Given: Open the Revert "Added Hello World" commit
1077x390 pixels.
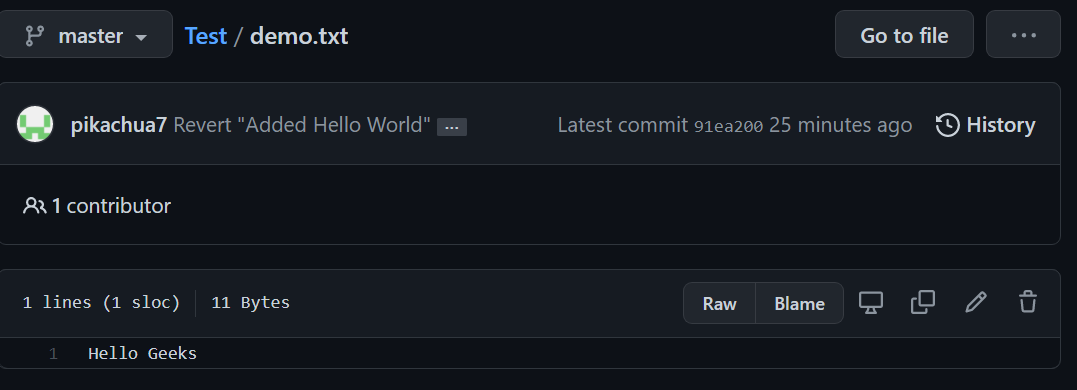Looking at the screenshot, I should (x=302, y=125).
